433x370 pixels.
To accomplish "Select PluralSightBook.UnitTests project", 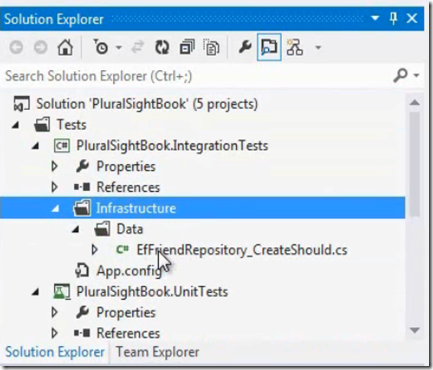I will (152, 292).
